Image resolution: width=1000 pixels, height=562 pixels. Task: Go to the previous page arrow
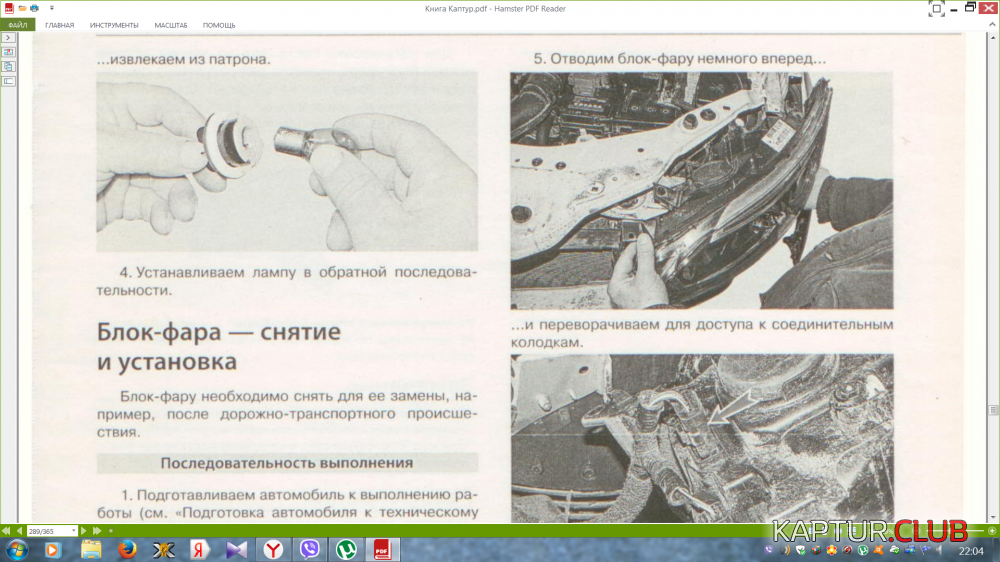pyautogui.click(x=19, y=531)
